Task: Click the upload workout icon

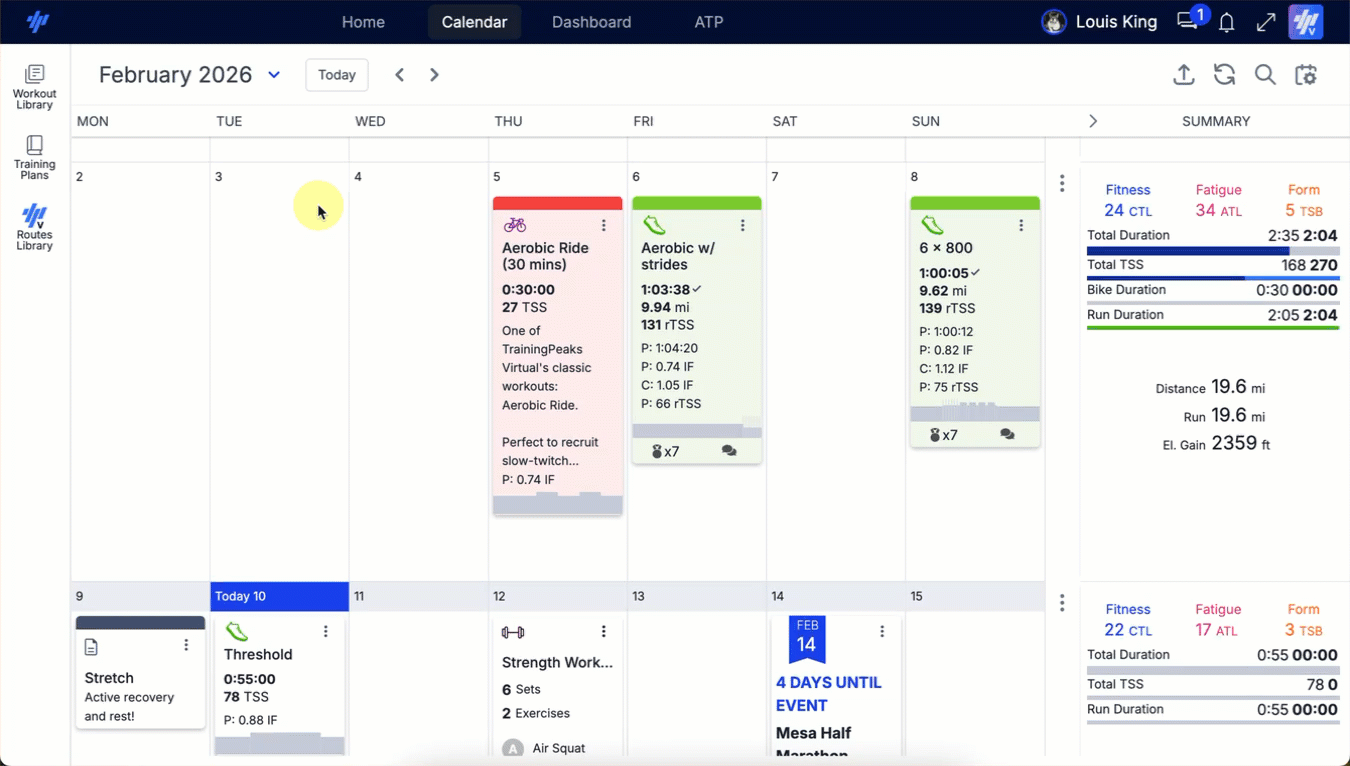Action: (1183, 75)
